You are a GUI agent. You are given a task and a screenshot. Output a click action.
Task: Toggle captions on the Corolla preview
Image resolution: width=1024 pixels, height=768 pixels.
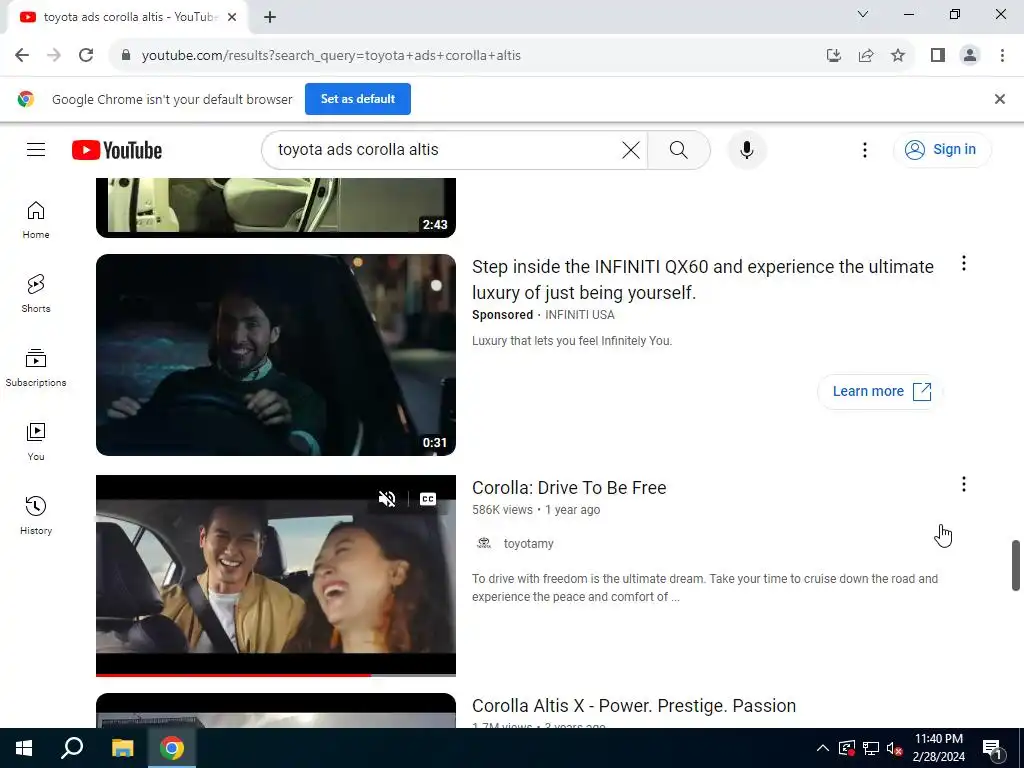[x=428, y=499]
